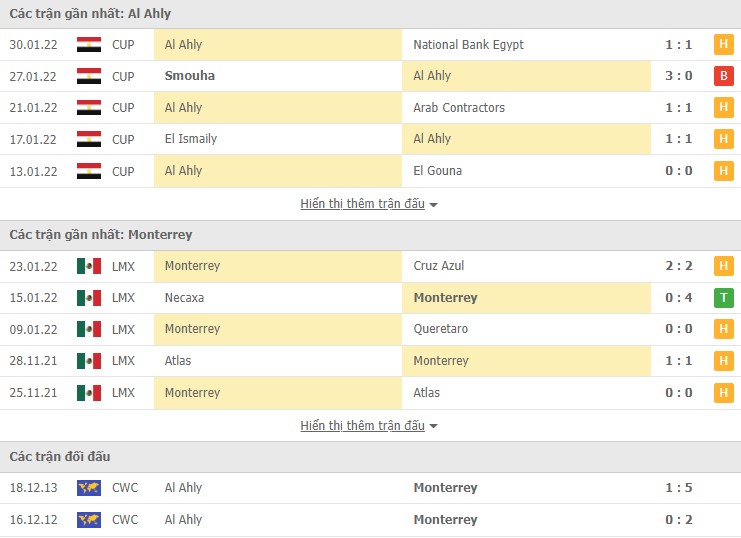Click the Mexico flag on 23.01.22 row
Image resolution: width=741 pixels, height=538 pixels.
89,266
